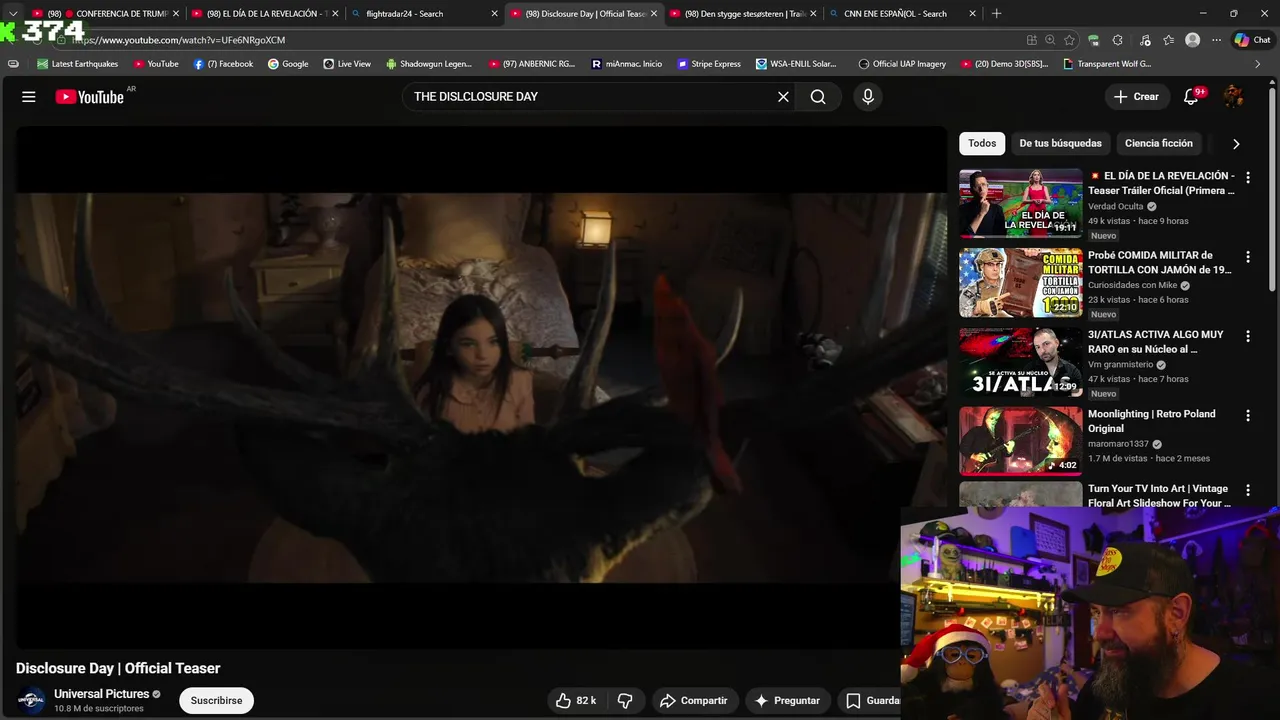Open the app grid icon in address bar
Viewport: 1280px width, 720px height.
click(x=1031, y=40)
